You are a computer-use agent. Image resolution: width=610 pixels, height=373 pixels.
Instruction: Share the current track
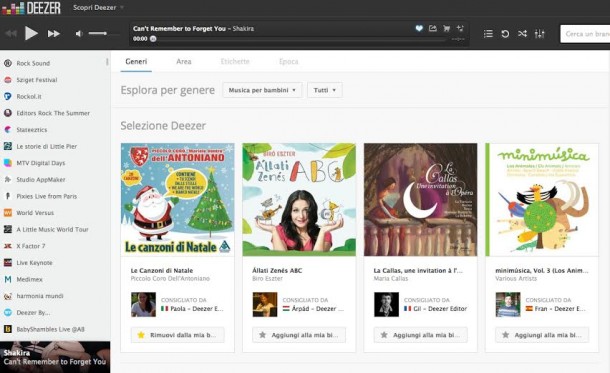tap(433, 28)
